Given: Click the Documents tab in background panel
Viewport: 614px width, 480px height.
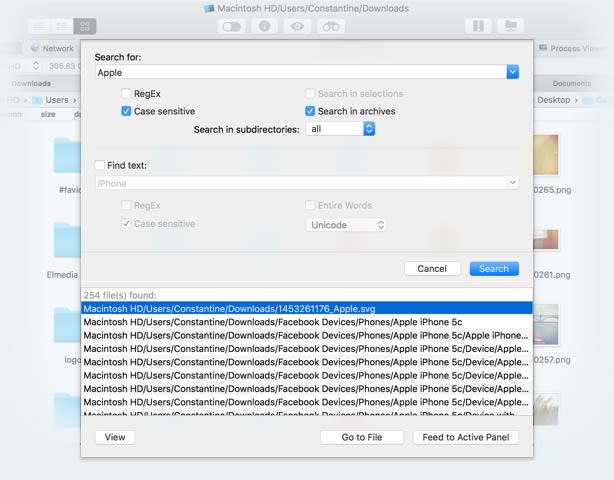Looking at the screenshot, I should 572,83.
